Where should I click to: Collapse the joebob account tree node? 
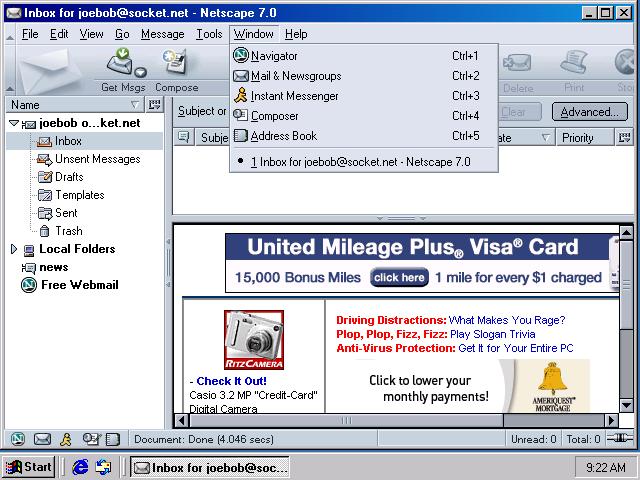[14, 123]
